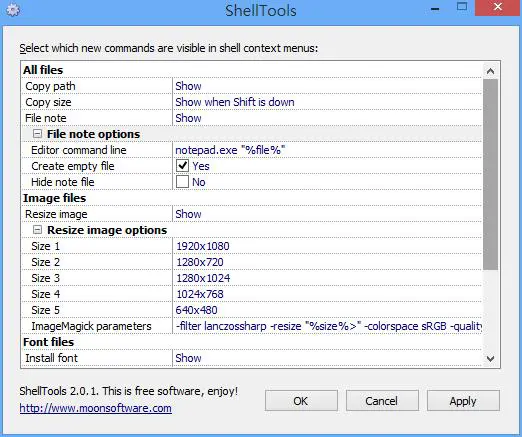Uncheck the Create empty file checkbox
This screenshot has height=437, width=522.
182,166
